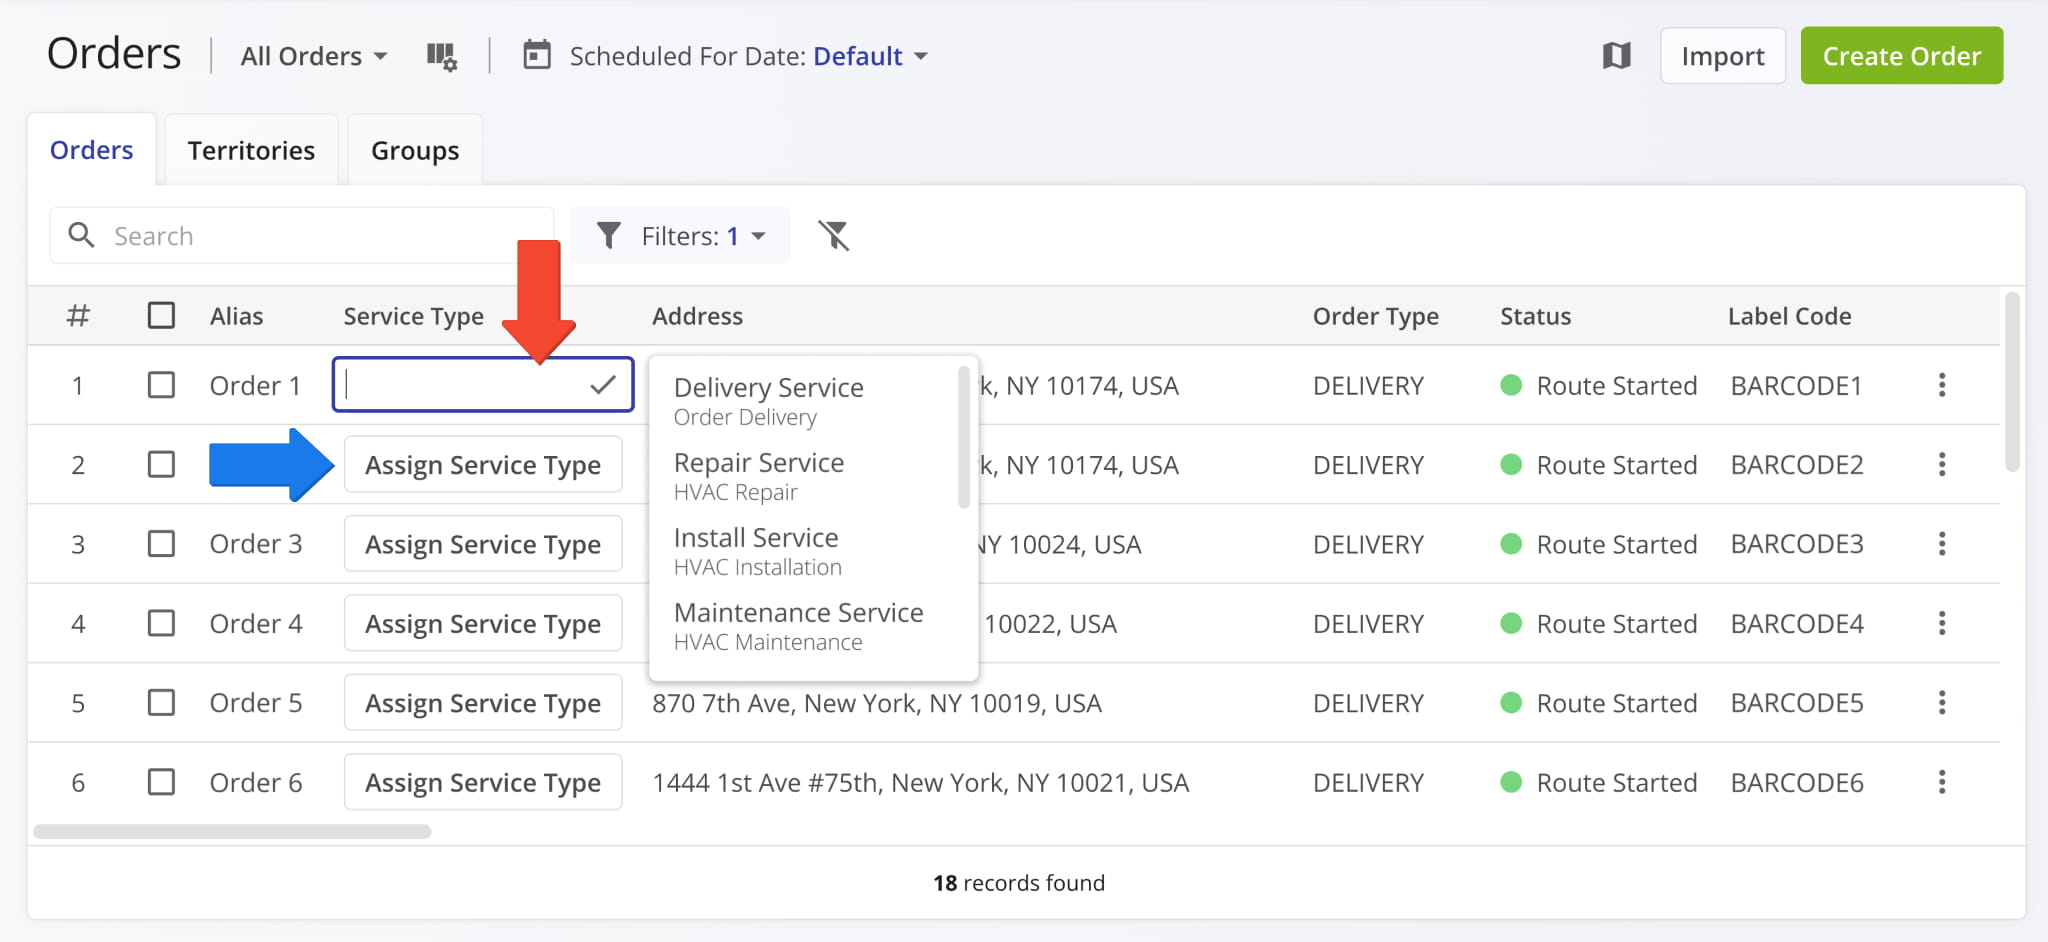
Task: Click the calendar icon for scheduled date
Action: (x=537, y=55)
